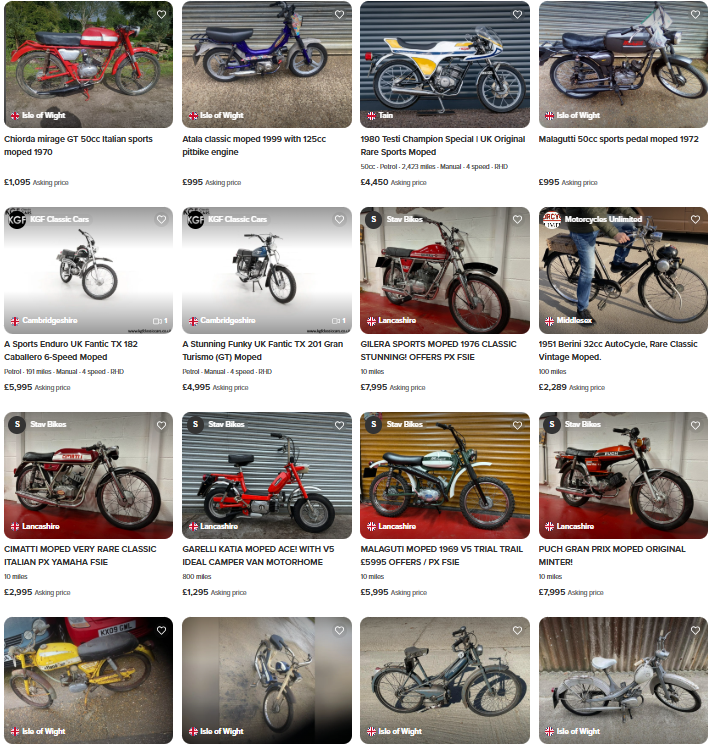This screenshot has width=712, height=749.
Task: Favorite the Chiorda mirage GT listing heart
Action: (161, 14)
